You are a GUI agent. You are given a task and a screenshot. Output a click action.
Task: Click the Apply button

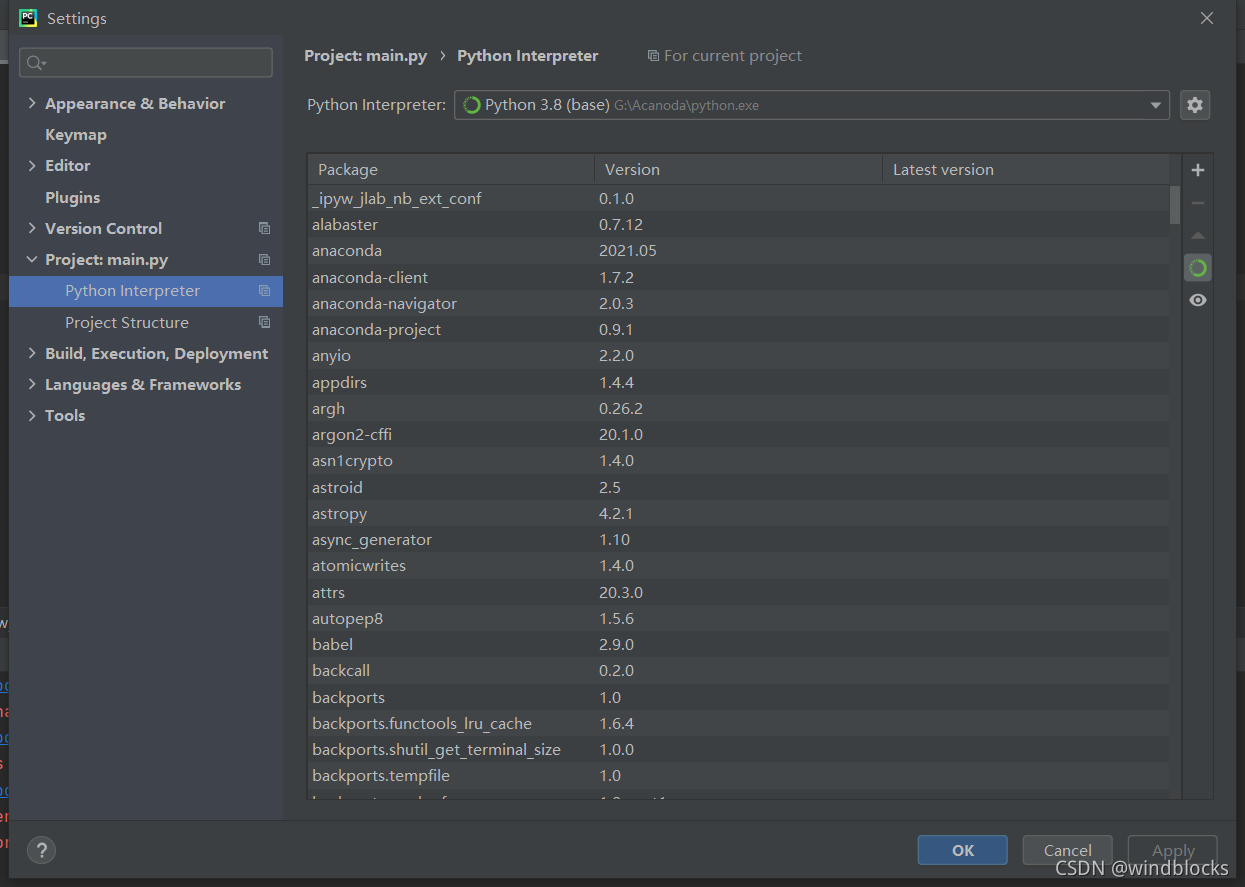click(x=1172, y=850)
